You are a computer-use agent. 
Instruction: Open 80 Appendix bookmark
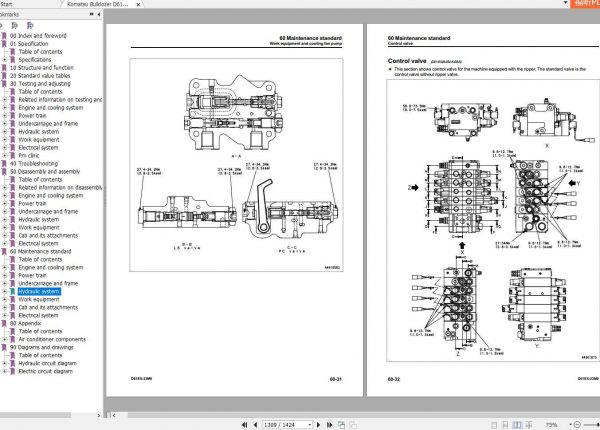click(26, 324)
